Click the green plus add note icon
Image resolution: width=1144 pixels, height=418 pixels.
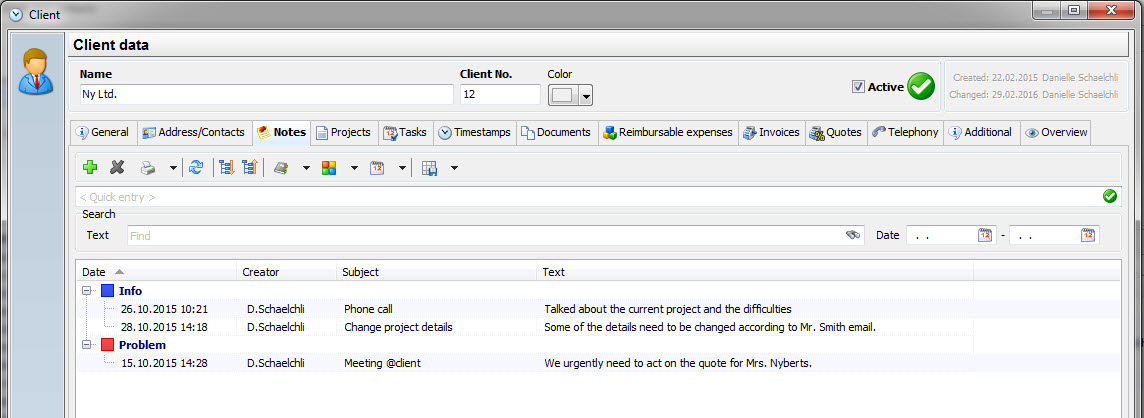[x=90, y=168]
